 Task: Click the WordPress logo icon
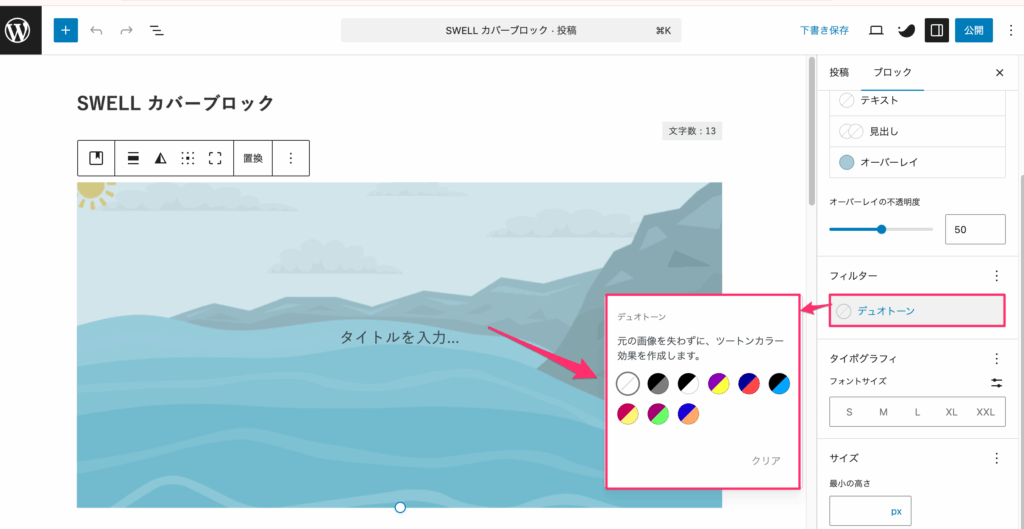(20, 30)
